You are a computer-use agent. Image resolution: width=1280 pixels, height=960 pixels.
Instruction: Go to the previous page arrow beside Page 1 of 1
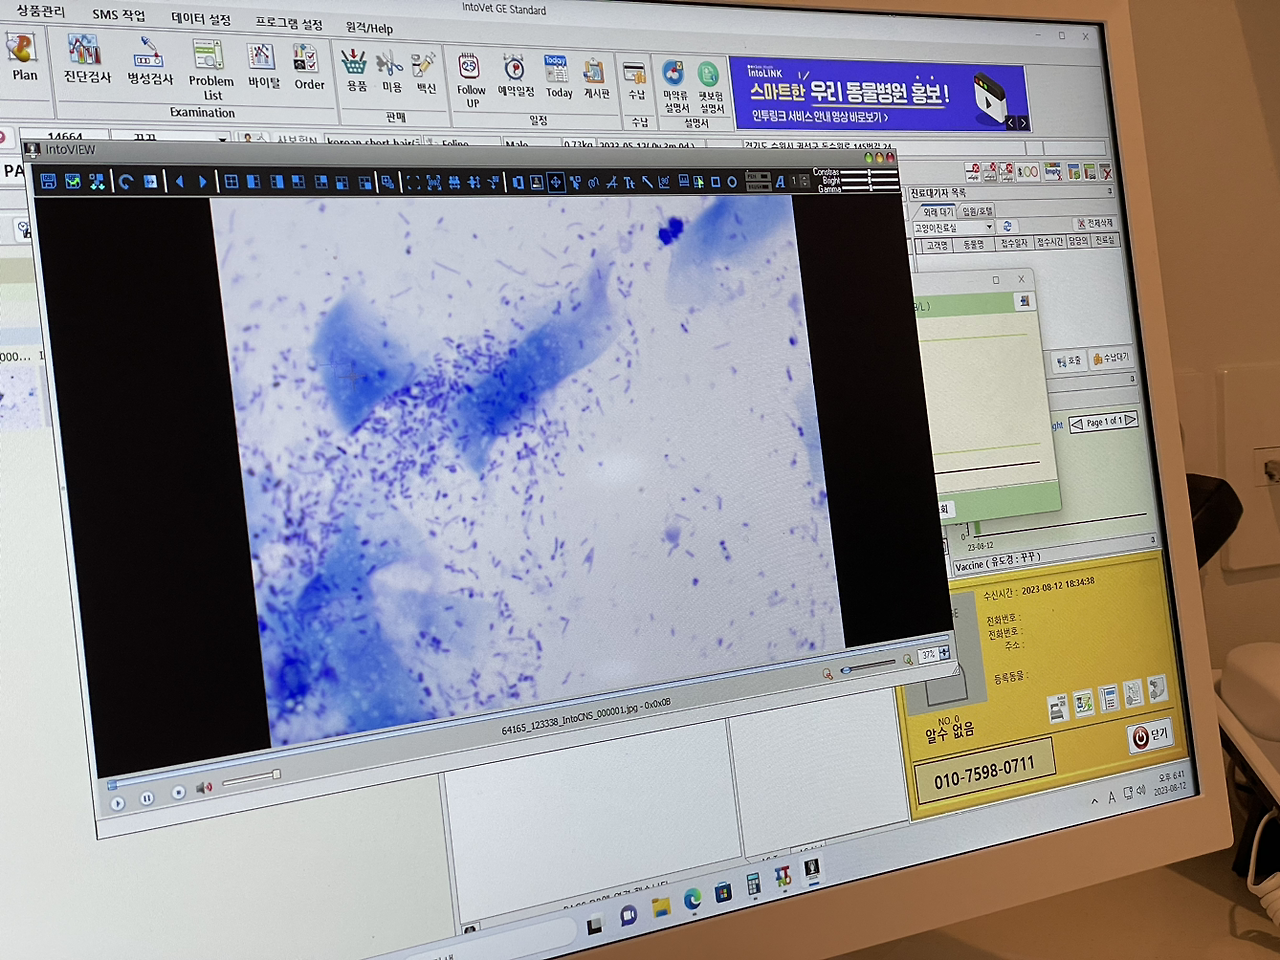click(1076, 424)
